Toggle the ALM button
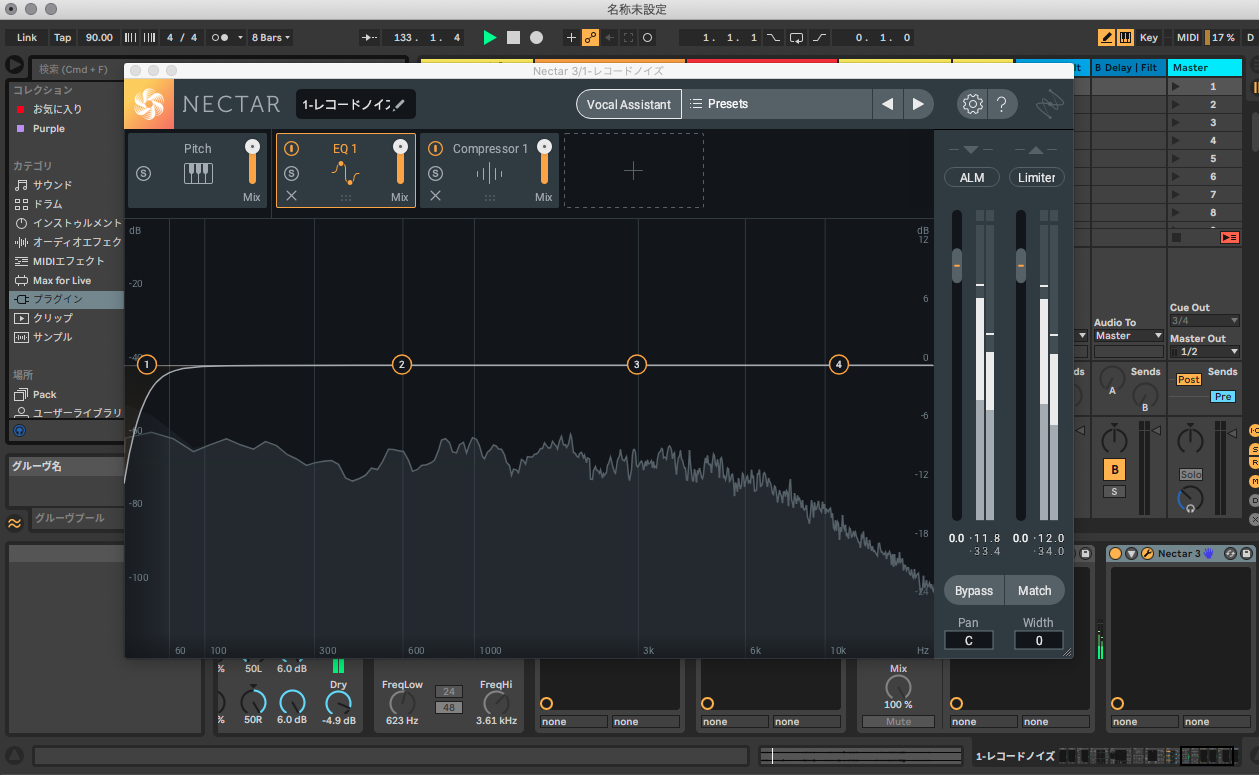Image resolution: width=1259 pixels, height=775 pixels. click(972, 177)
